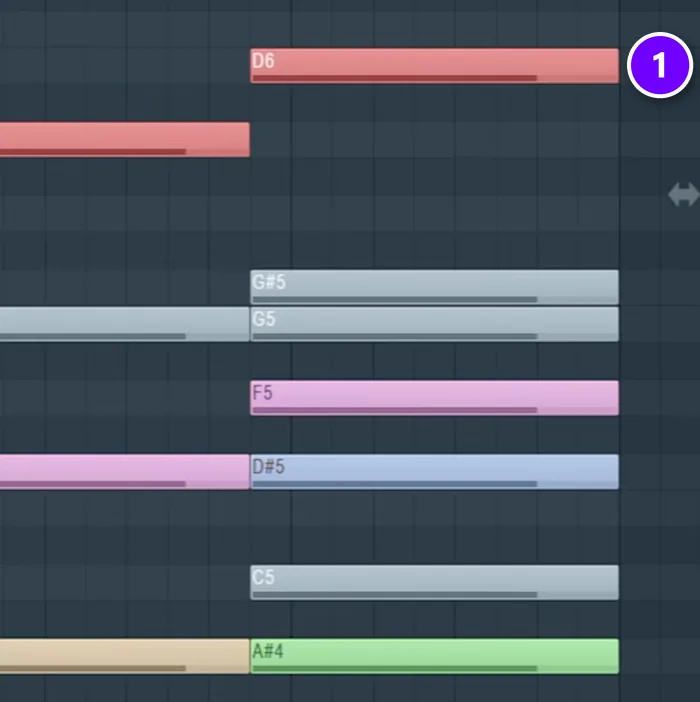
Task: Click the horizontal resize arrow icon
Action: coord(684,195)
